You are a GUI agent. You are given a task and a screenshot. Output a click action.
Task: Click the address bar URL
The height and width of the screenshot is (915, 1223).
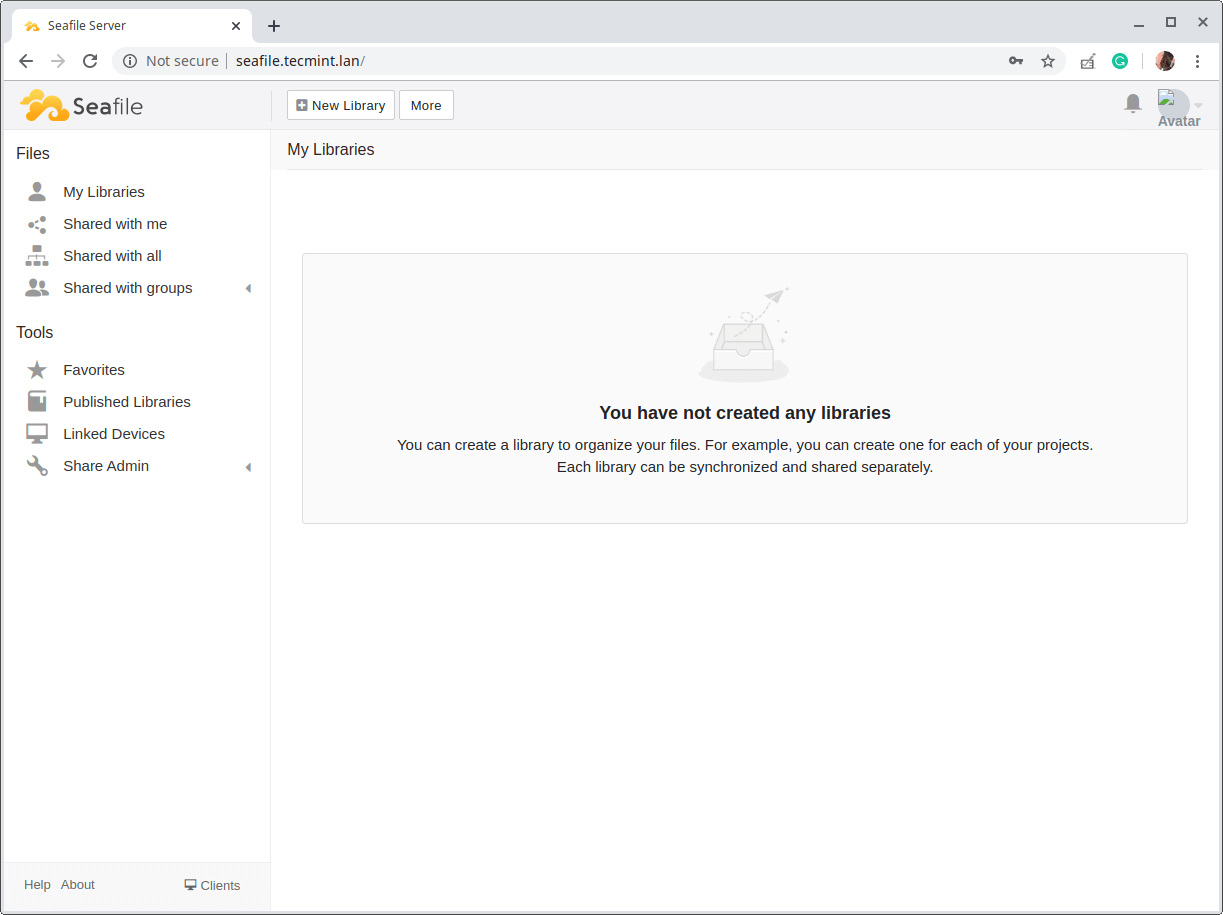[x=300, y=61]
